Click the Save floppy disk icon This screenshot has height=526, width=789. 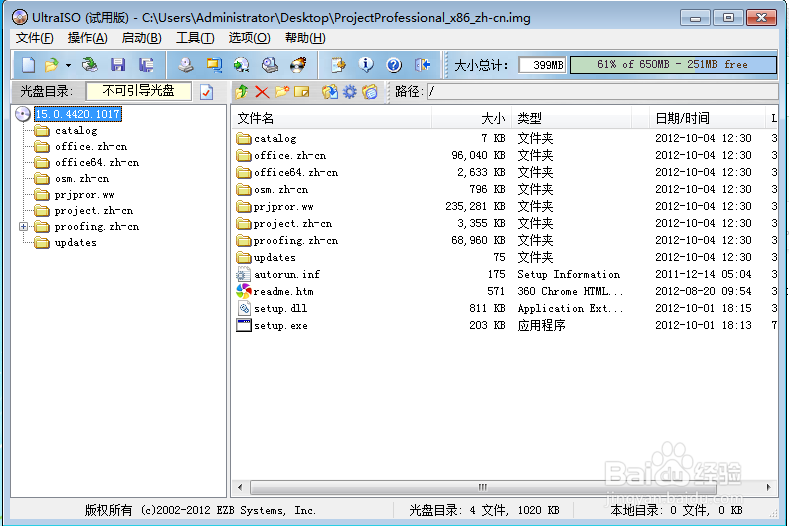(x=118, y=65)
